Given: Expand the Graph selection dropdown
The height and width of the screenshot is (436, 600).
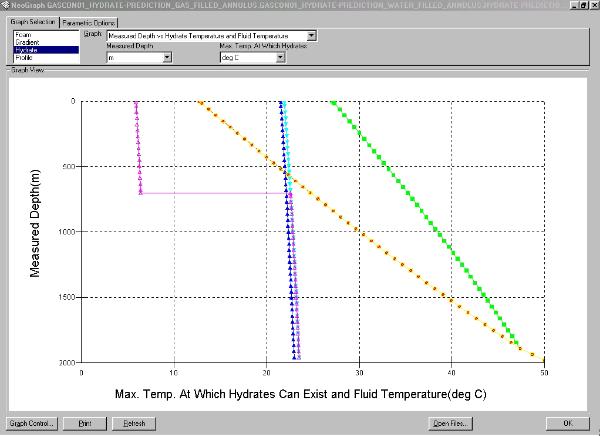Looking at the screenshot, I should pos(312,36).
